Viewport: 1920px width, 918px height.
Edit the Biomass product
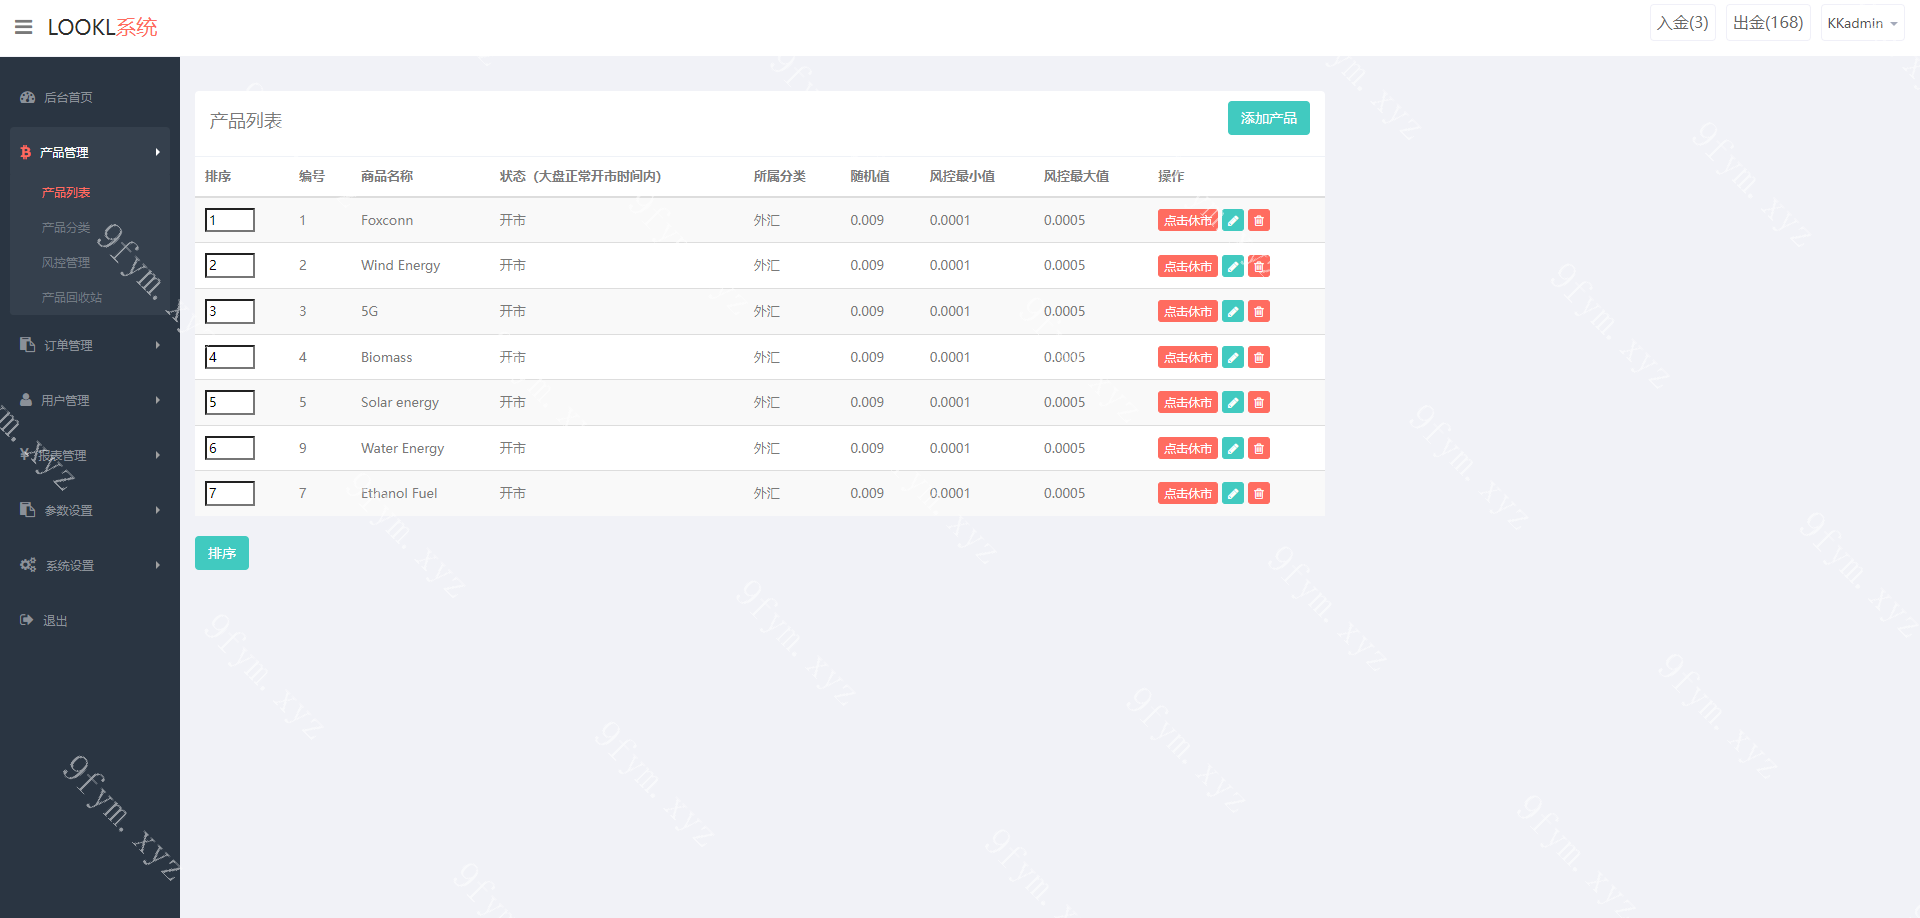point(1233,357)
